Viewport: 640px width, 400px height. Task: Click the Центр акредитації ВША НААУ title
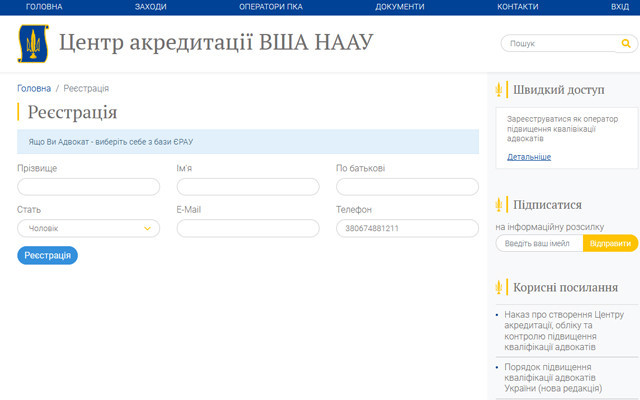216,42
